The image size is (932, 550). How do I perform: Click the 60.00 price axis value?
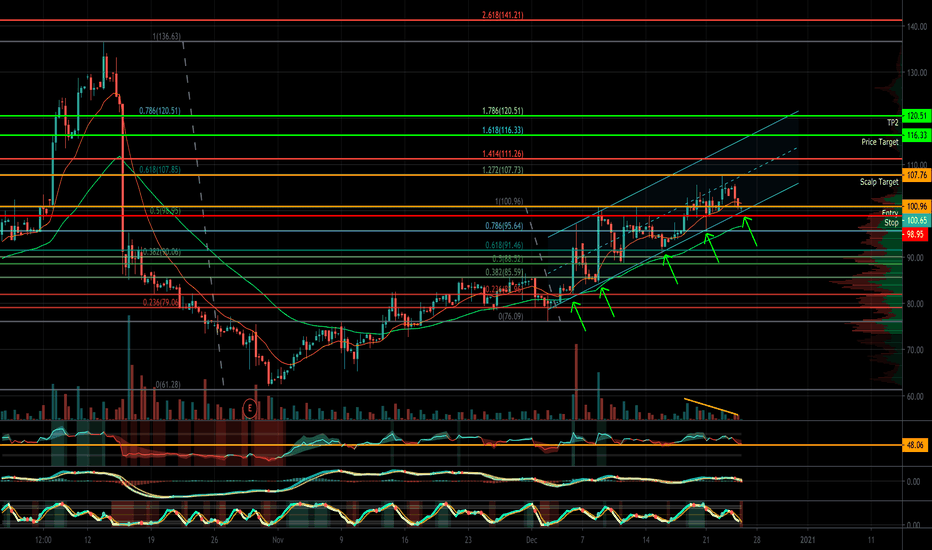[x=915, y=397]
